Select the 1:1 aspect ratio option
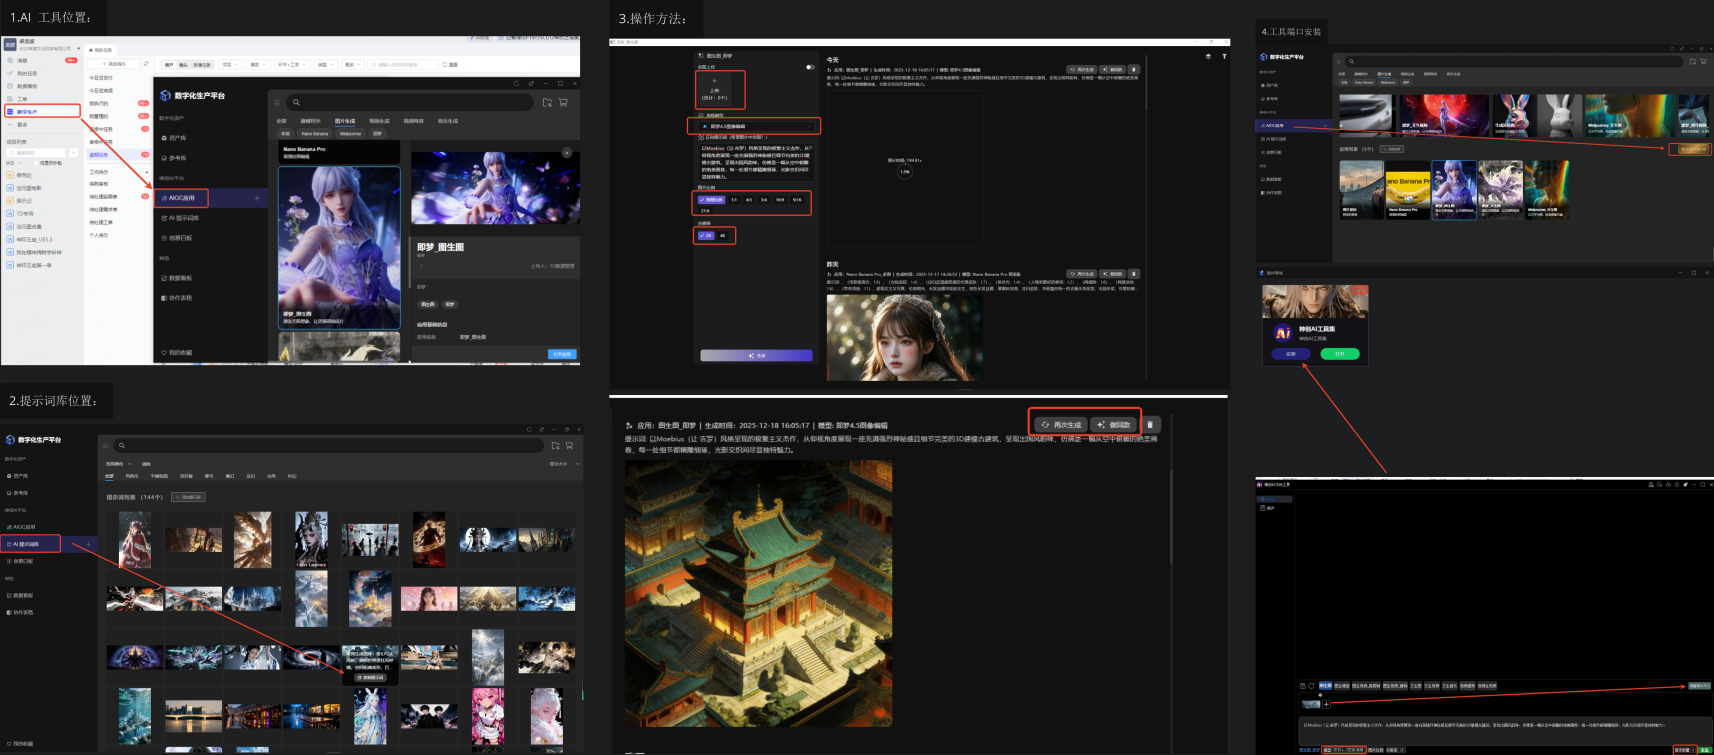 click(734, 200)
